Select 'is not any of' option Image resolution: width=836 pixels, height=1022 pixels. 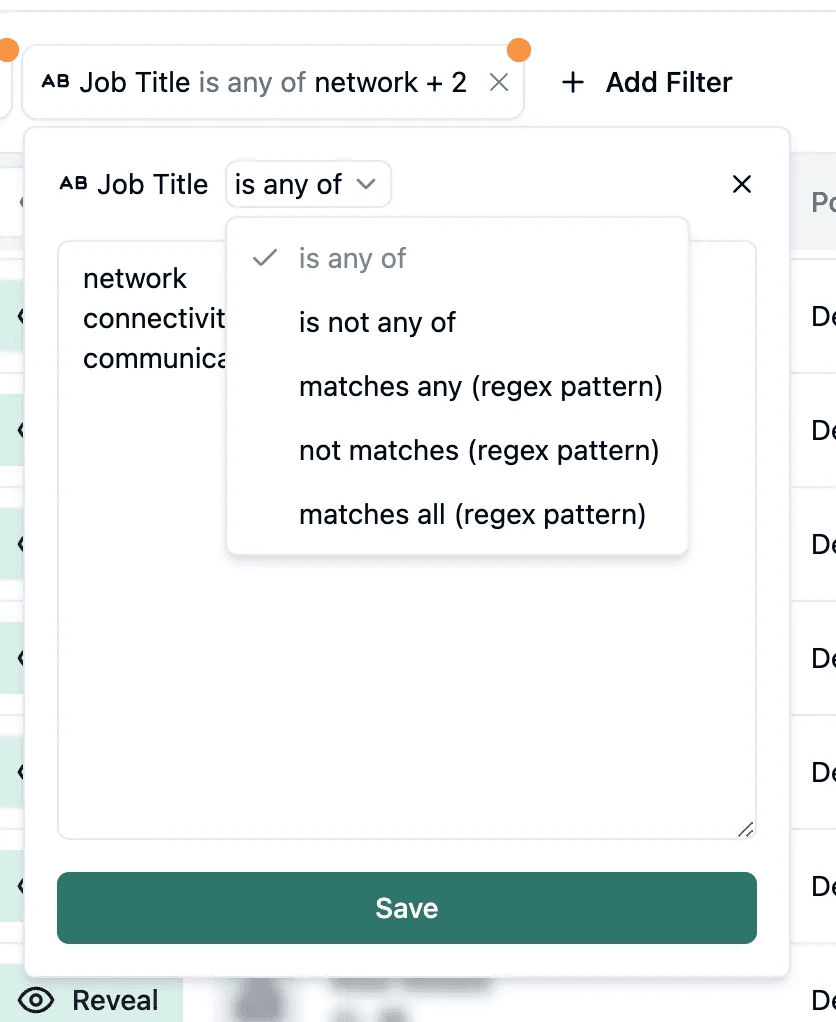377,322
